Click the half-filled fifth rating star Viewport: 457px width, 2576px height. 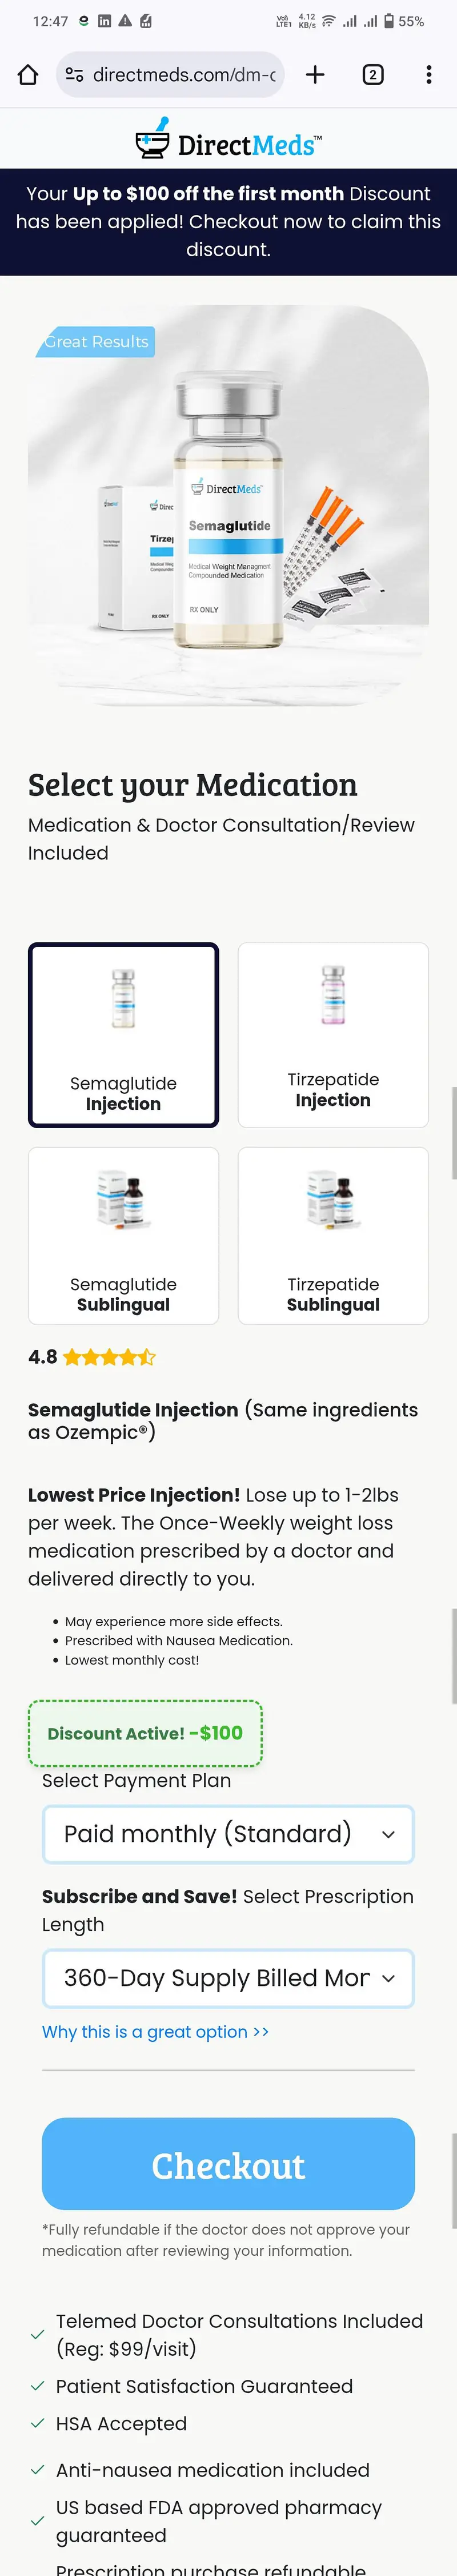pyautogui.click(x=148, y=1357)
